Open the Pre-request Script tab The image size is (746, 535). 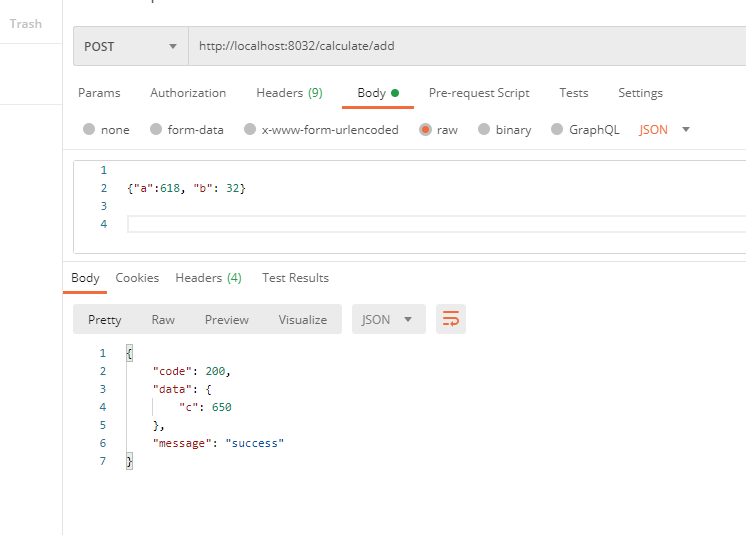(479, 93)
